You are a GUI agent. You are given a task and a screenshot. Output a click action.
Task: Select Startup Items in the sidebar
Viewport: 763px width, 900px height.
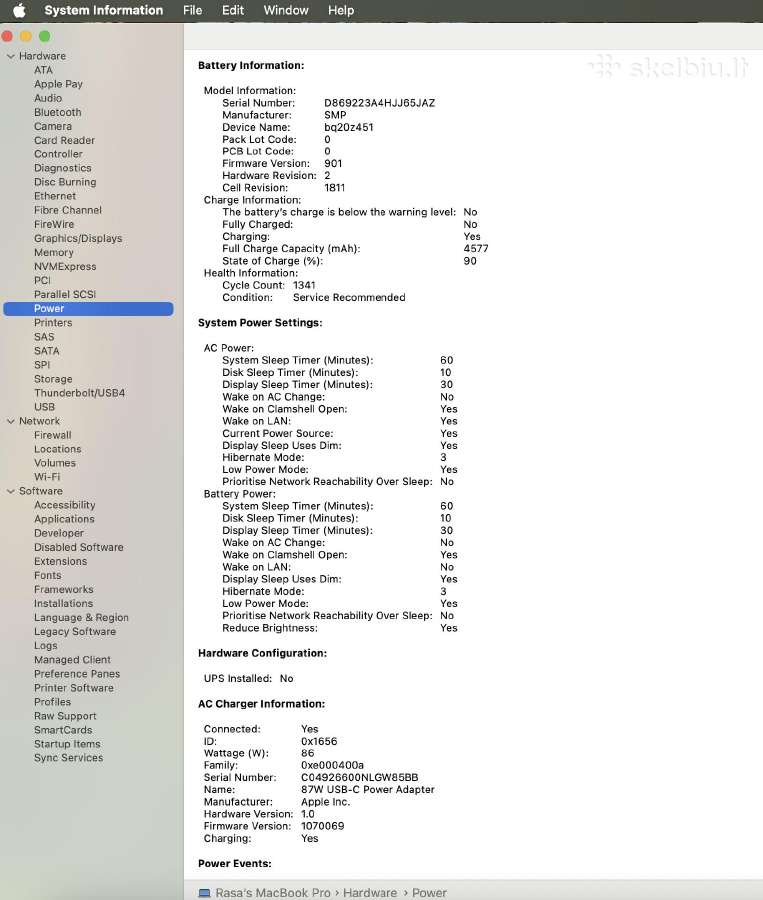click(67, 744)
